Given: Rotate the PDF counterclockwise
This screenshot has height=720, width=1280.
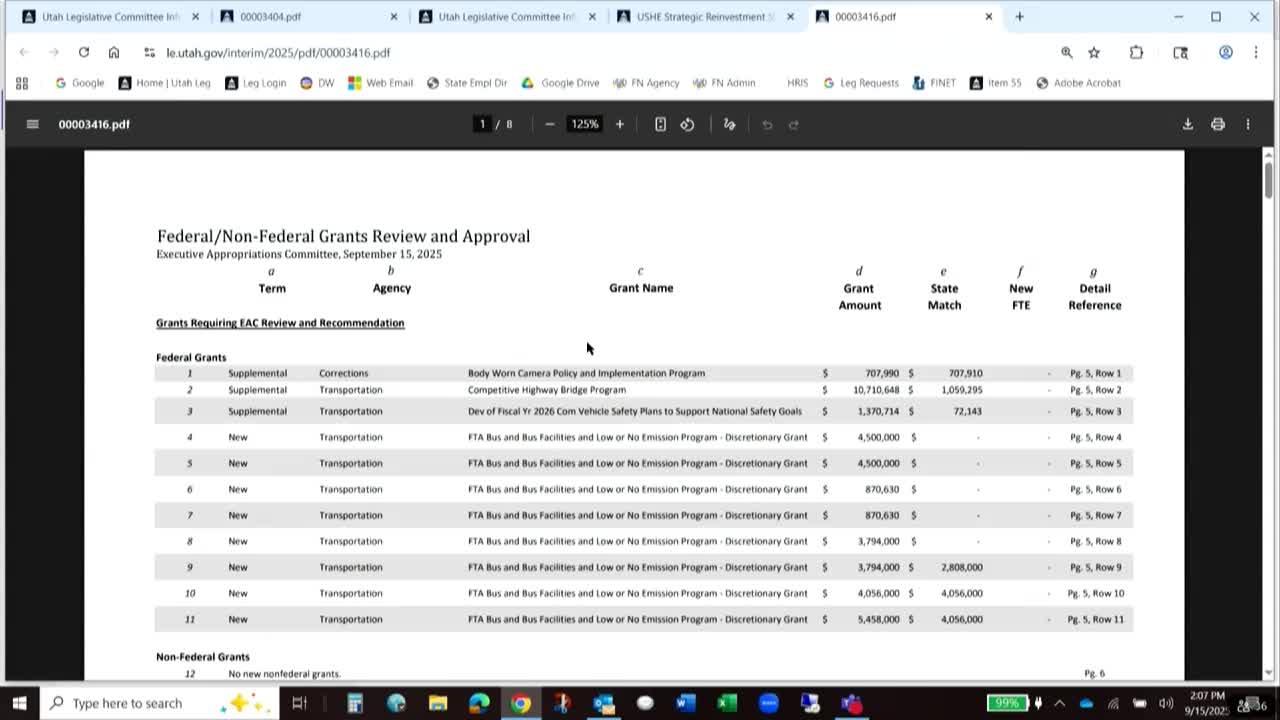Looking at the screenshot, I should (687, 124).
